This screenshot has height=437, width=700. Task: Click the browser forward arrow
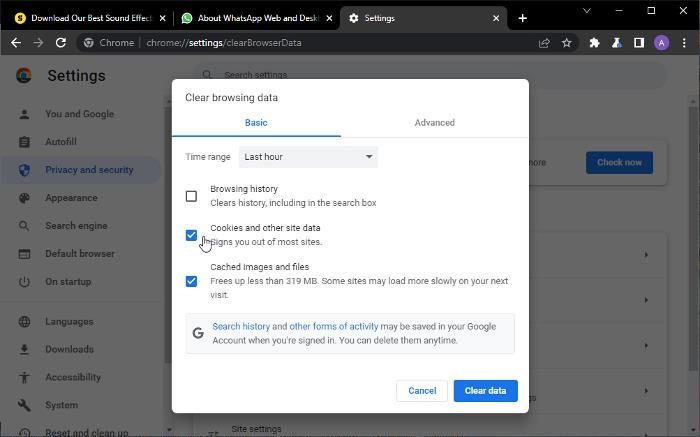point(38,43)
